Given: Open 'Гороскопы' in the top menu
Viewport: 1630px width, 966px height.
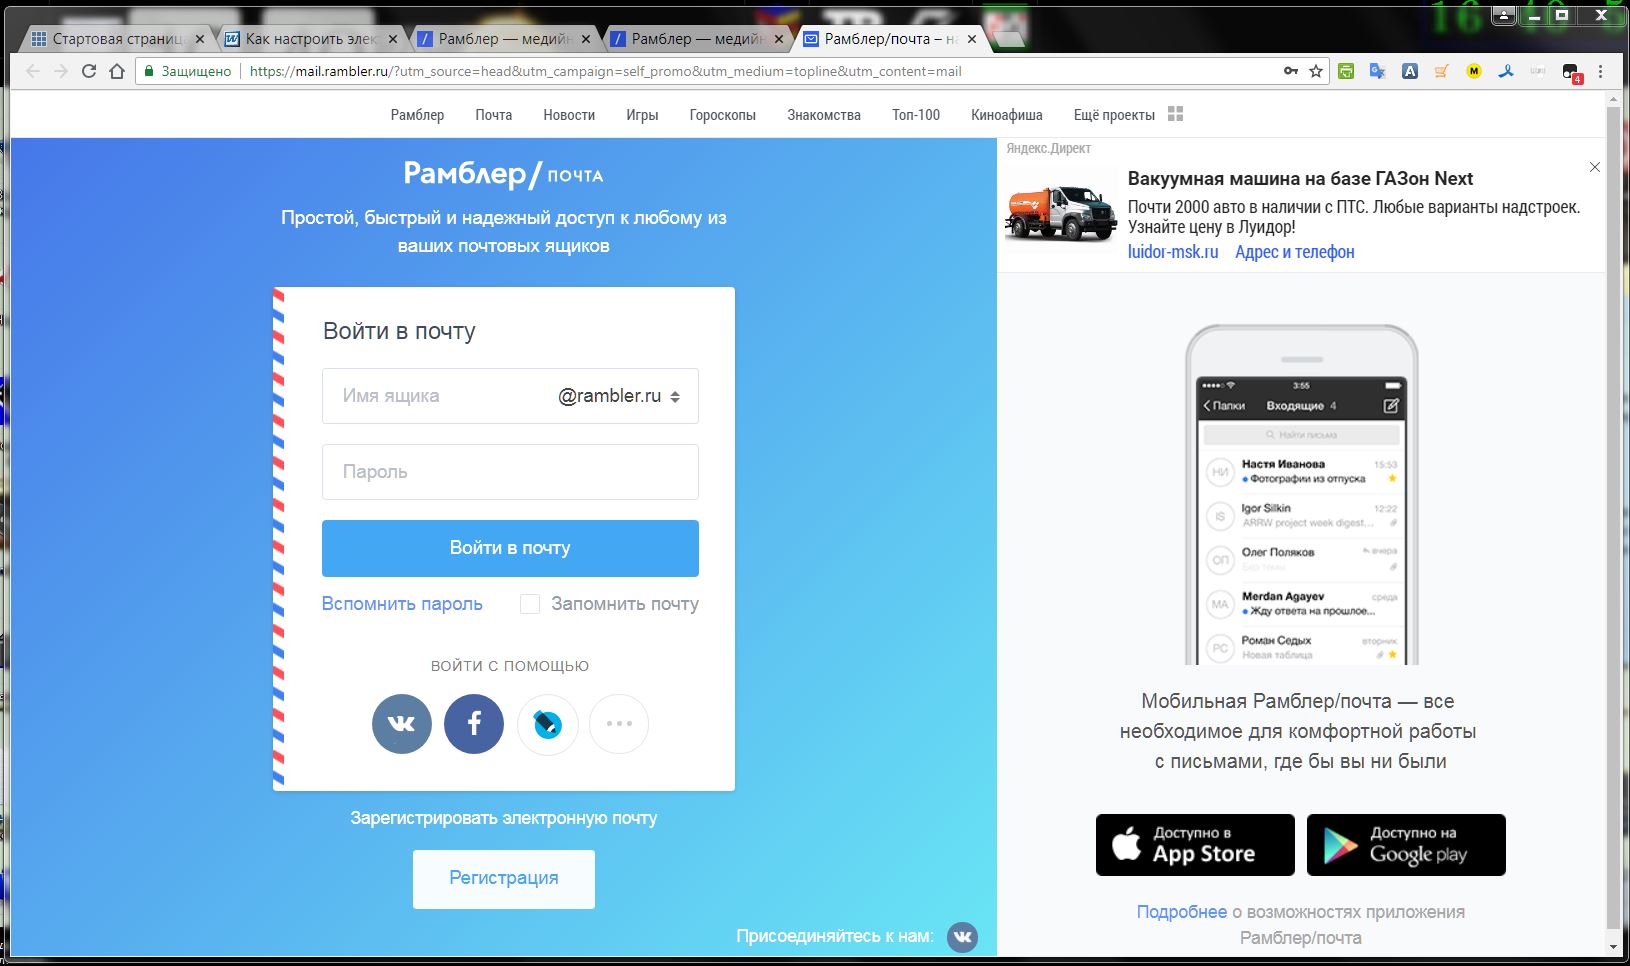Looking at the screenshot, I should pos(722,115).
